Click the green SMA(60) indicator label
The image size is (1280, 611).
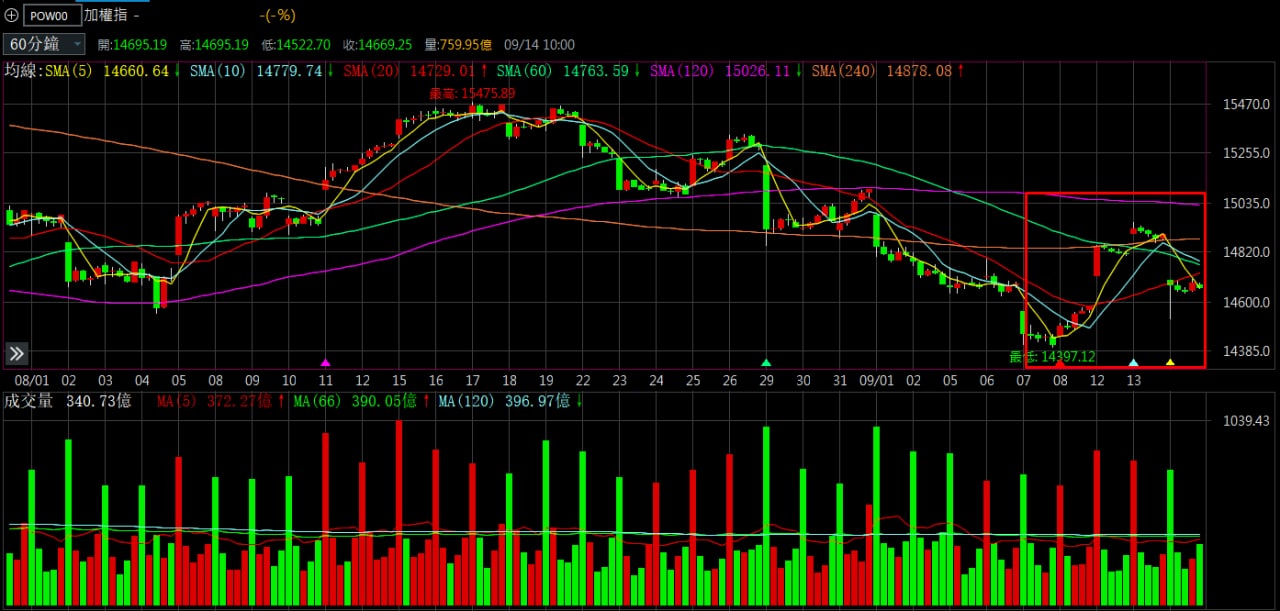pos(526,71)
